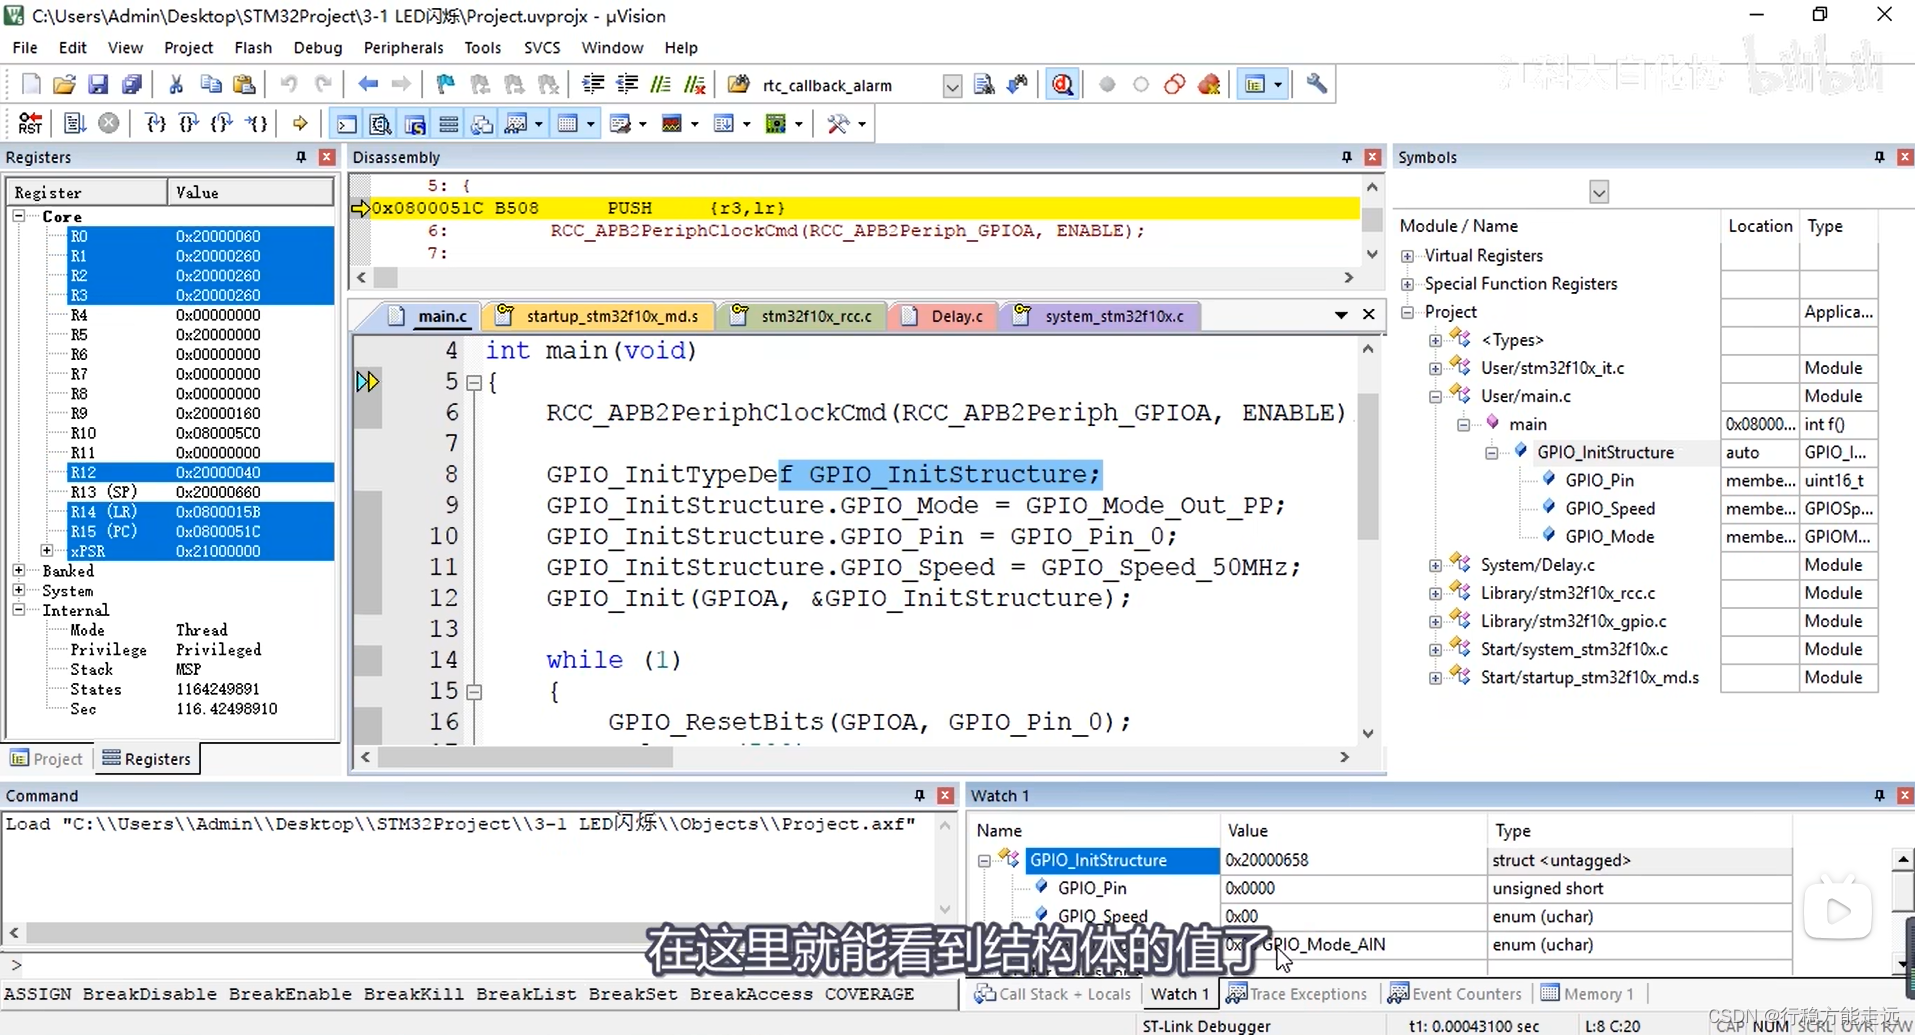Pin the Disassembly panel

tap(1347, 157)
